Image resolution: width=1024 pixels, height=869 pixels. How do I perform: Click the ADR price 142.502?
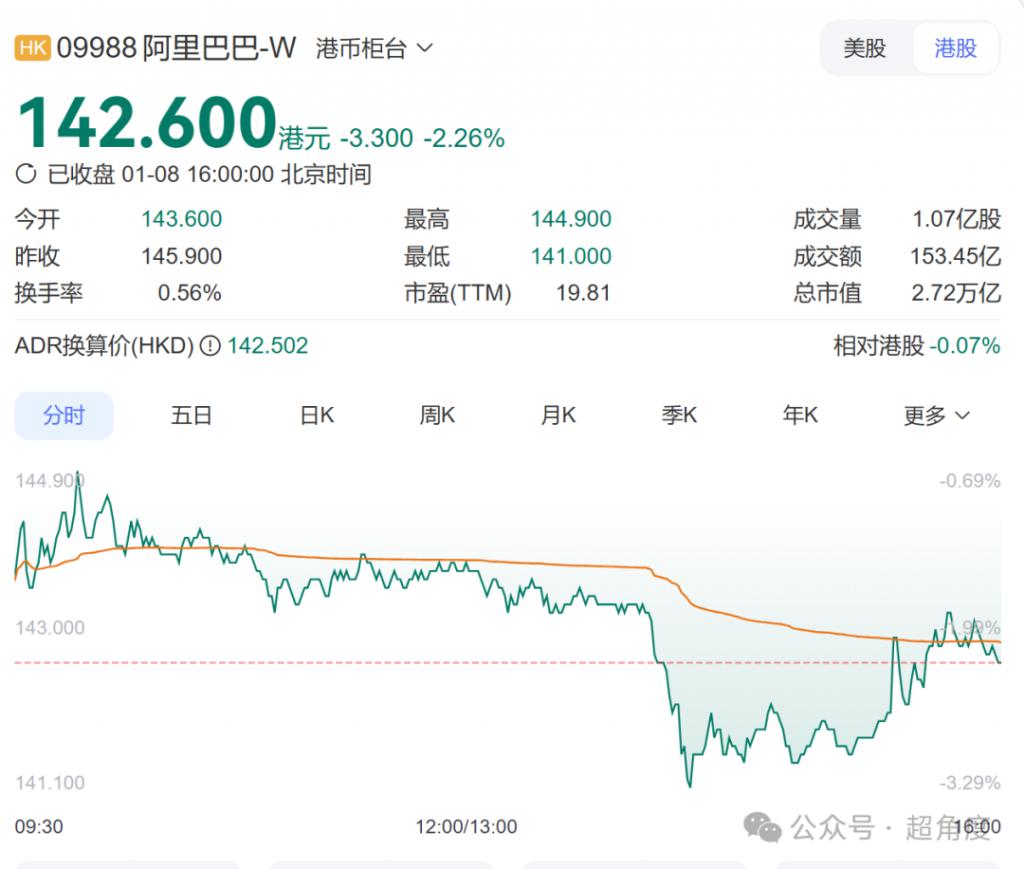[x=268, y=345]
